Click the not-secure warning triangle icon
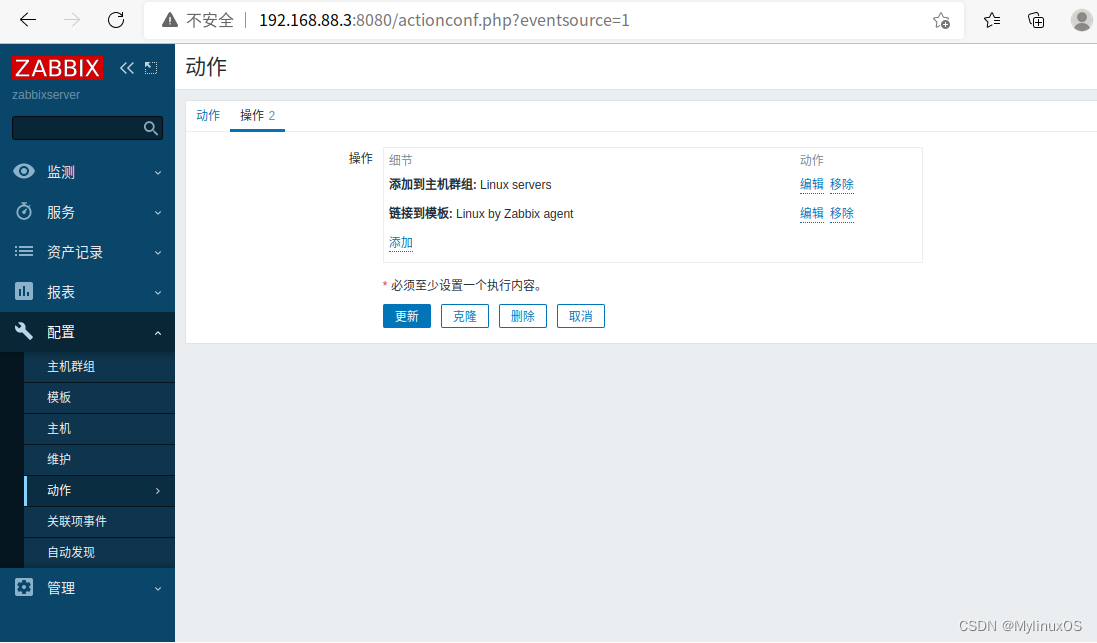1097x643 pixels. click(170, 20)
